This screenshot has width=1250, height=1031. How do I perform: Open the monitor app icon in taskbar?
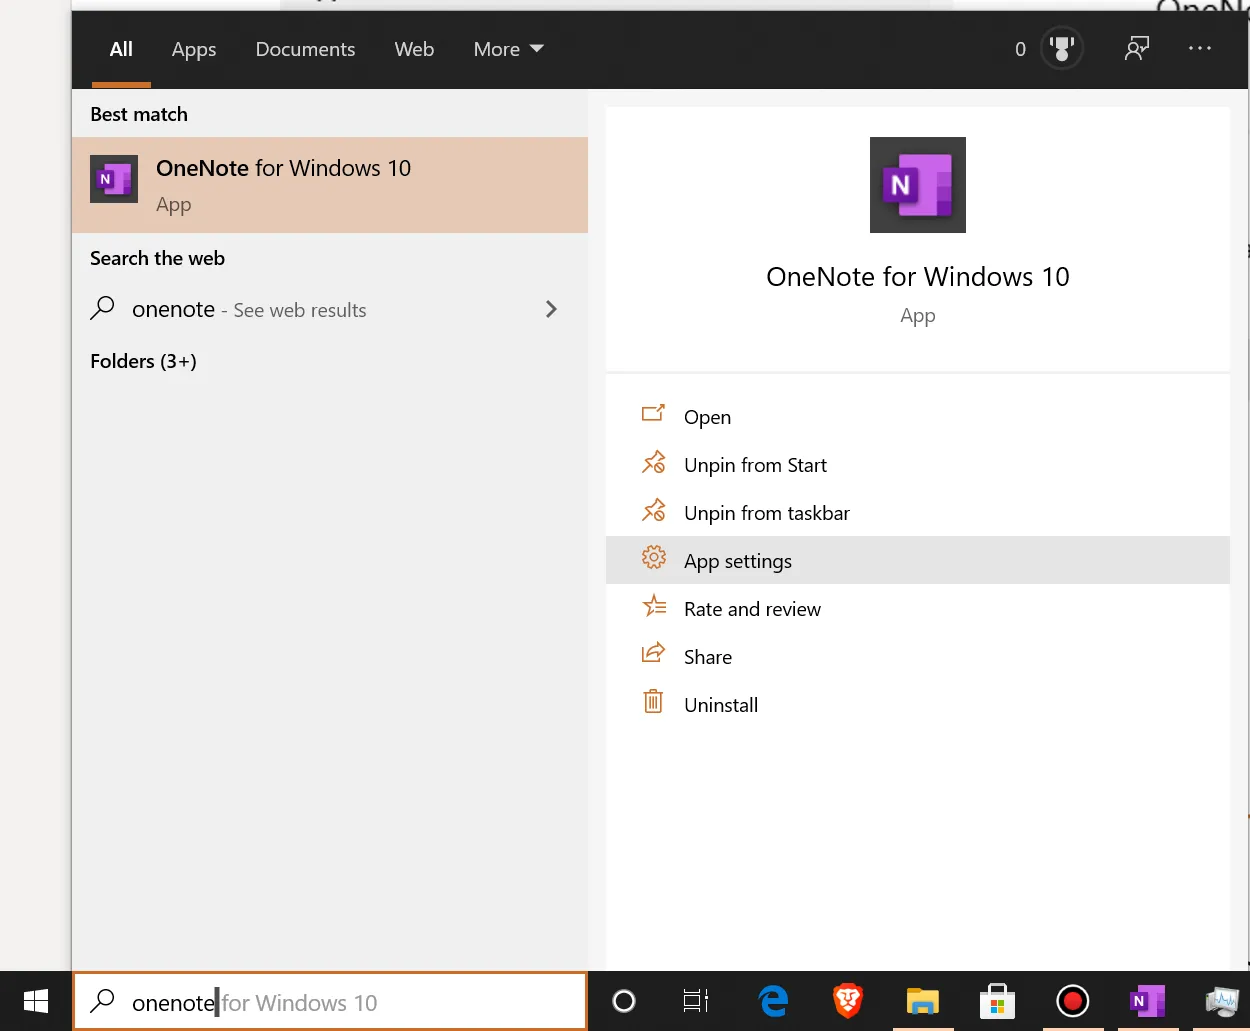pos(1222,1001)
